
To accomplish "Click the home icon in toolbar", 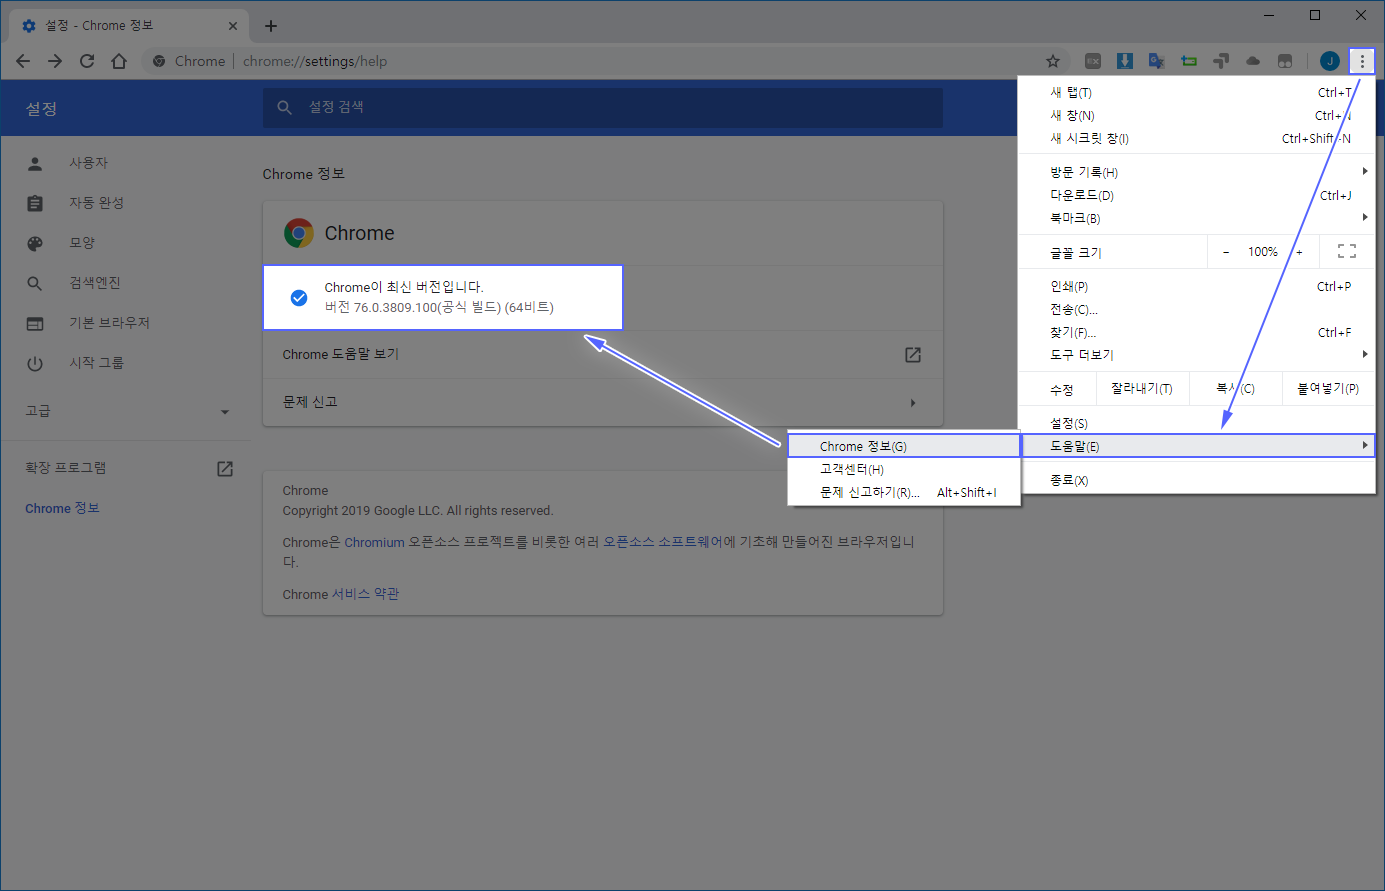I will pyautogui.click(x=119, y=61).
